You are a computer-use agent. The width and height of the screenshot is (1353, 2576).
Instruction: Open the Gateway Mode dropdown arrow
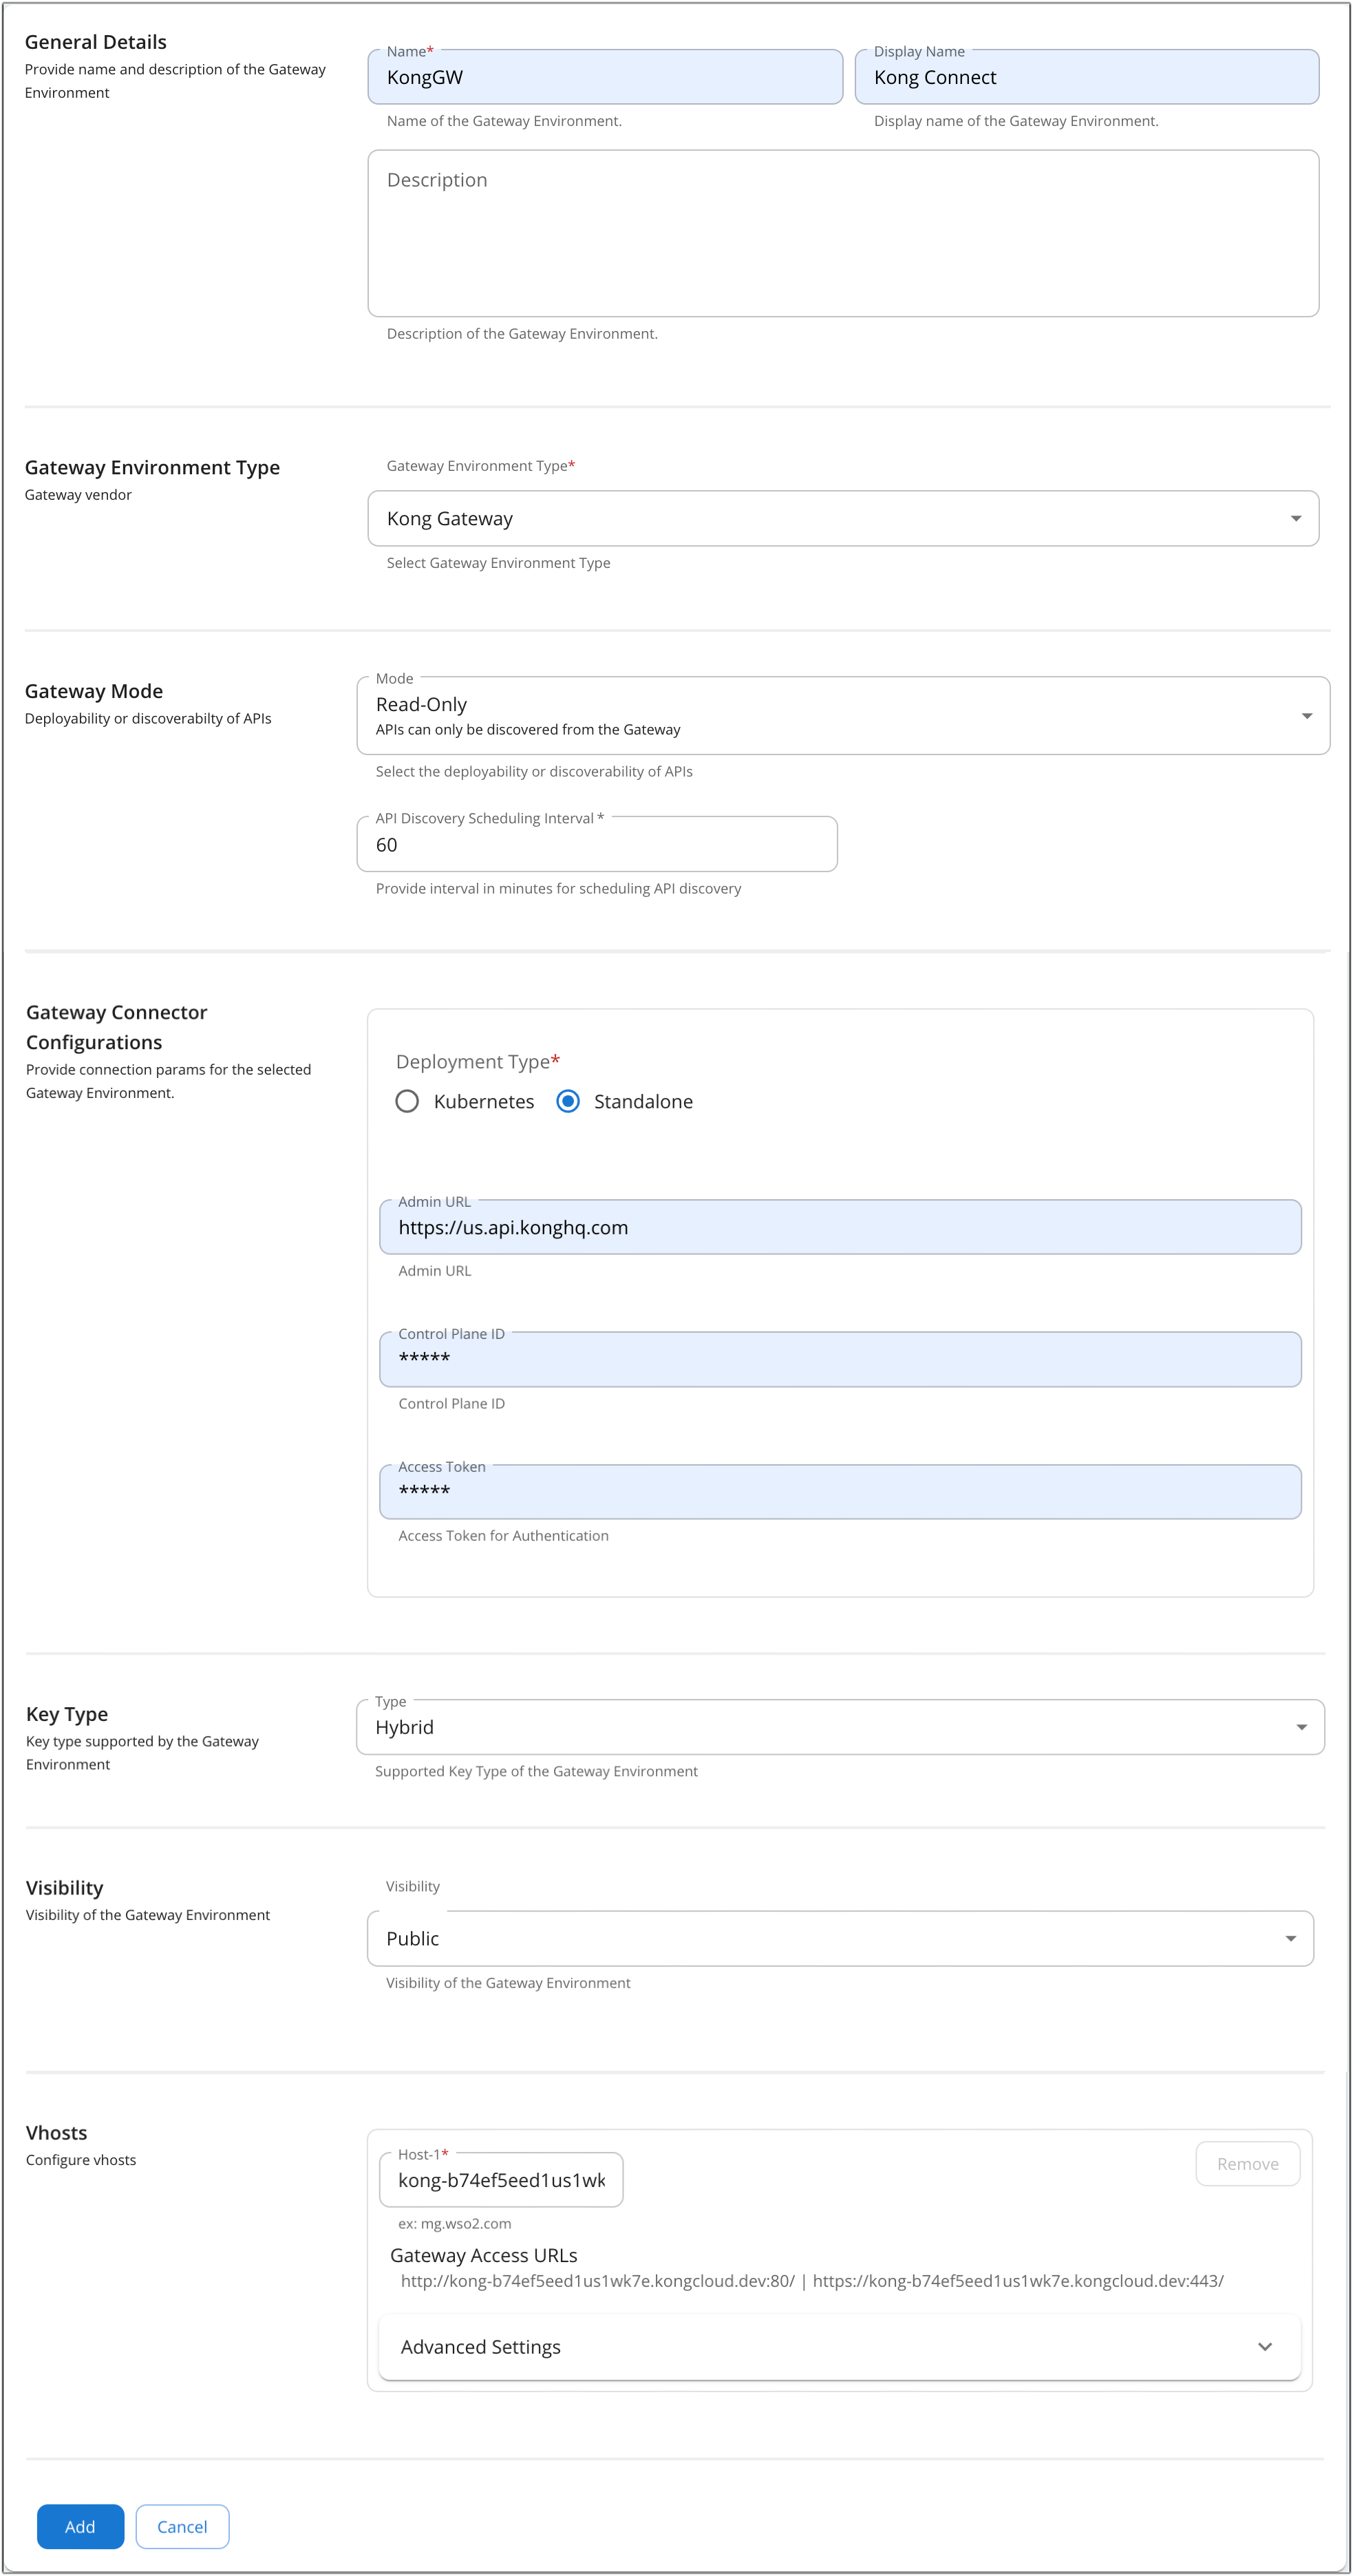tap(1306, 716)
